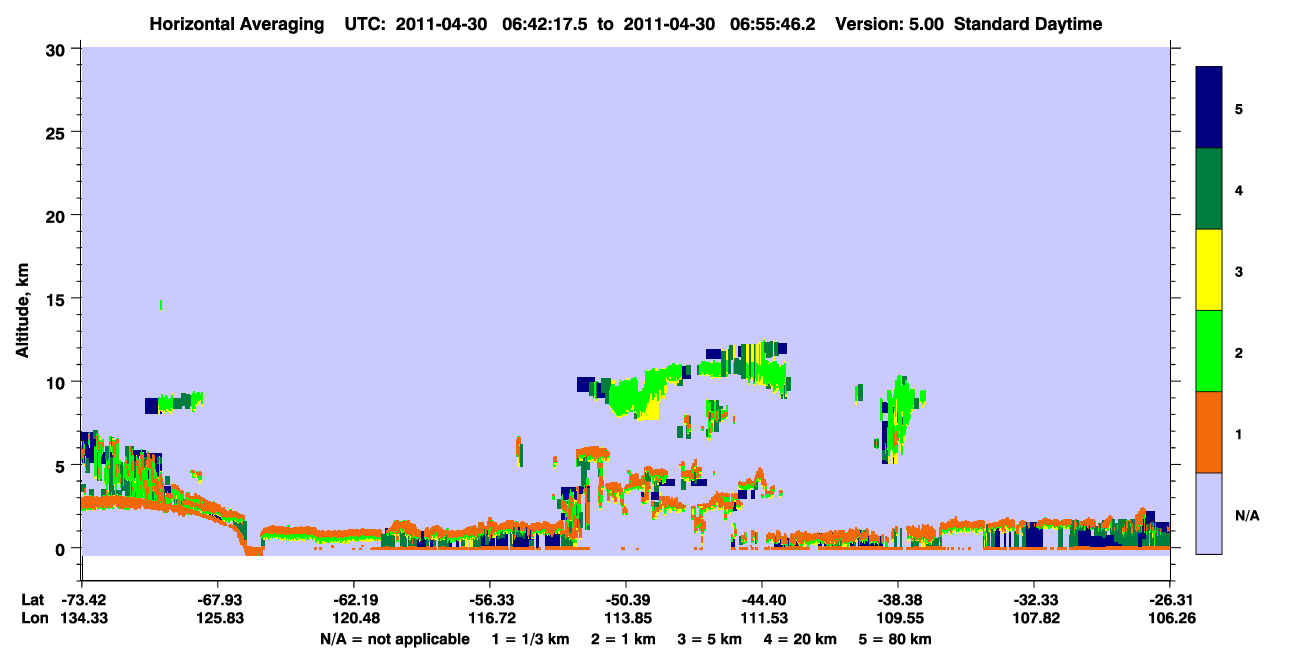The width and height of the screenshot is (1300, 667).
Task: Click the yellow colorbar segment labeled 3
Action: pos(1209,270)
